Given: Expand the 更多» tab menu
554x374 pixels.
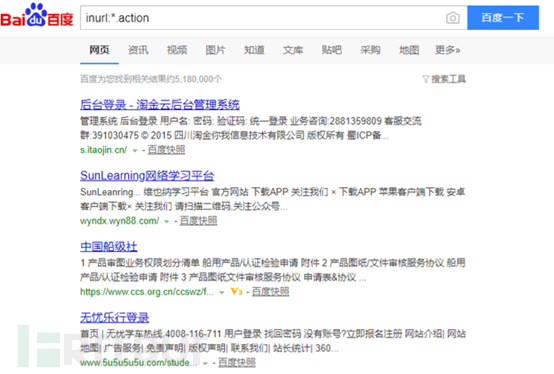Looking at the screenshot, I should pos(448,50).
